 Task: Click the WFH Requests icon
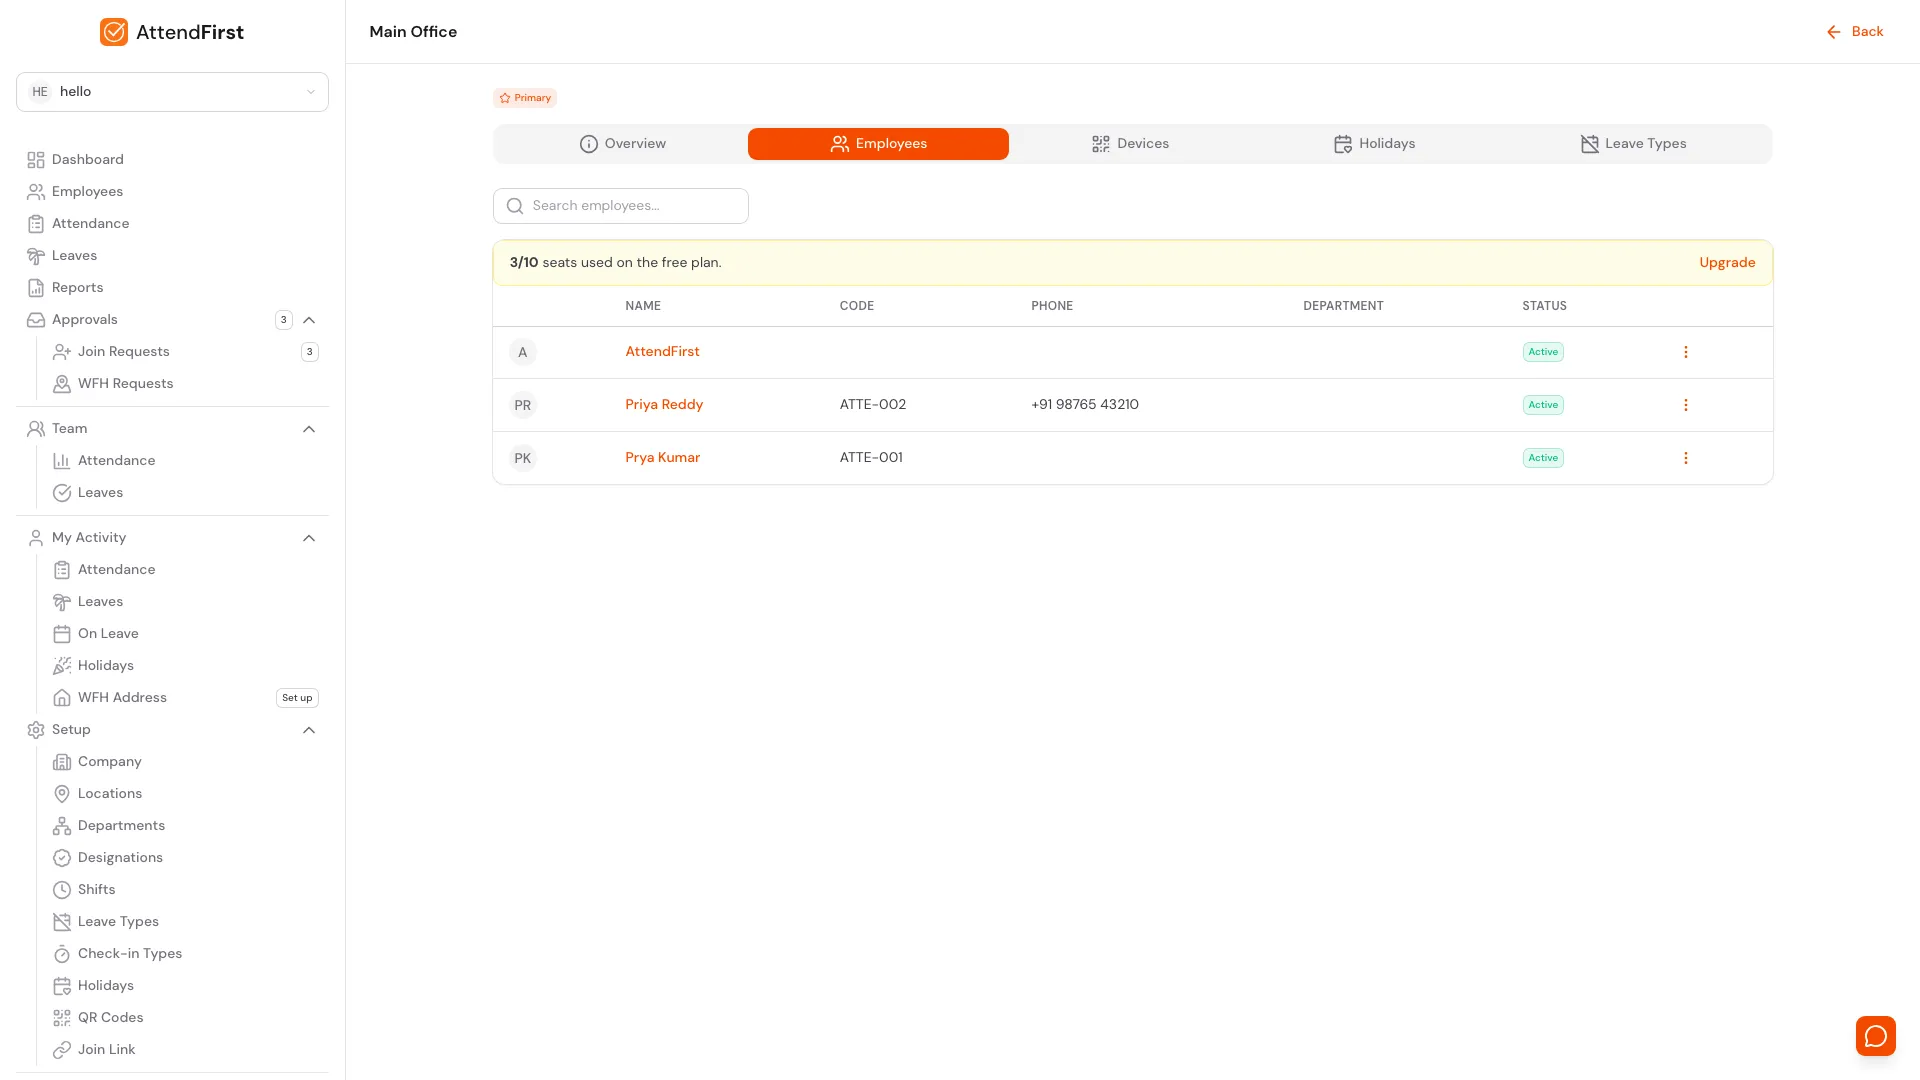click(x=62, y=384)
